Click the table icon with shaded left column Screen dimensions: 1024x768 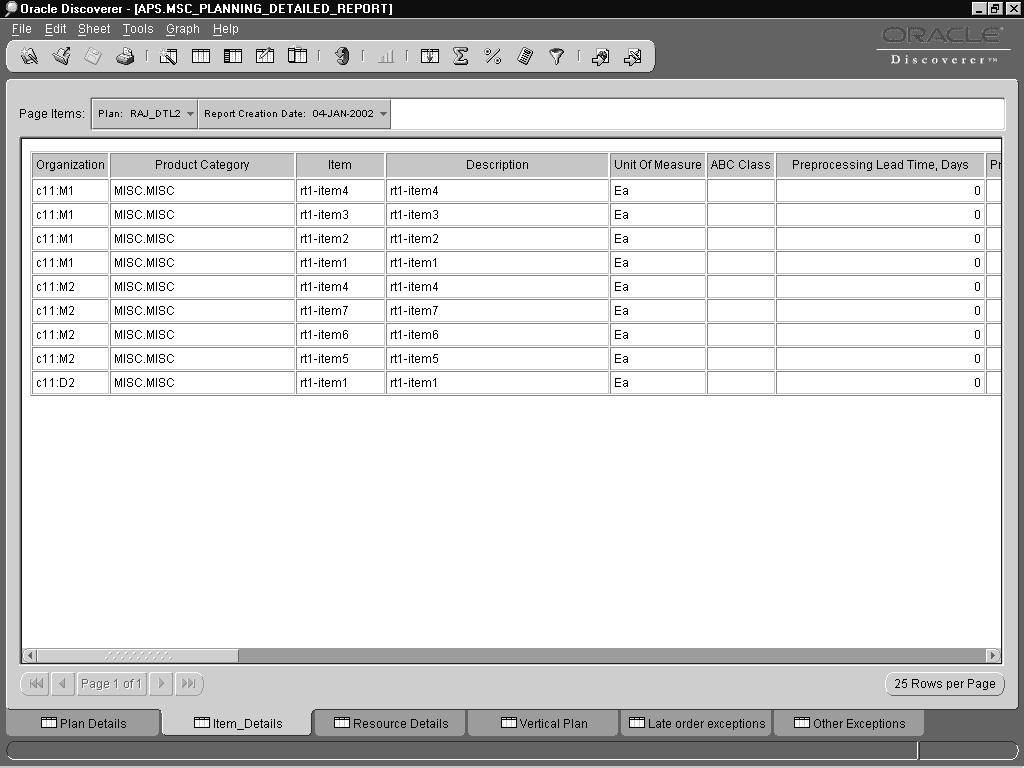pos(232,57)
